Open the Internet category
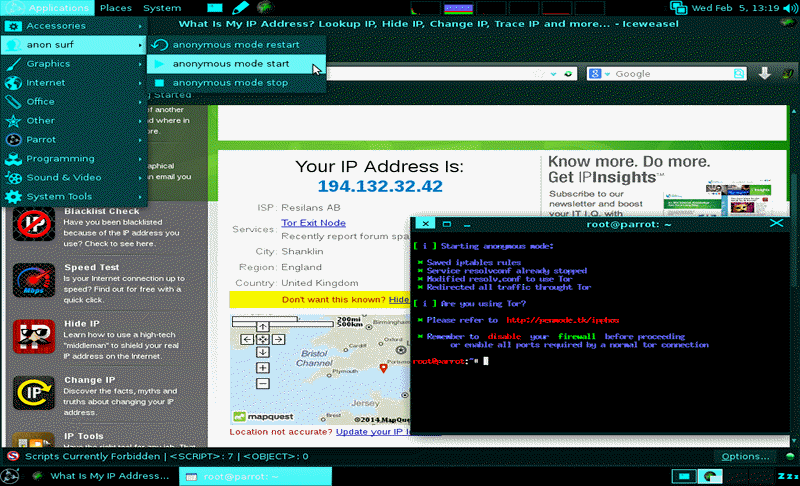Viewport: 800px width, 486px height. tap(74, 83)
